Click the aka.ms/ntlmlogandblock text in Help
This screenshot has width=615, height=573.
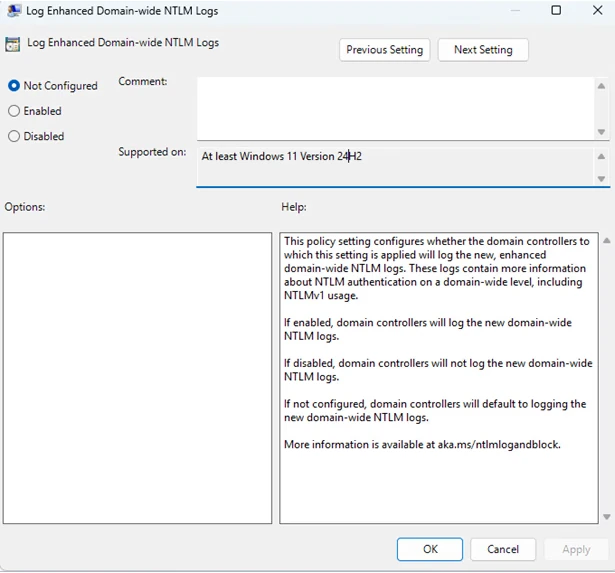(498, 444)
